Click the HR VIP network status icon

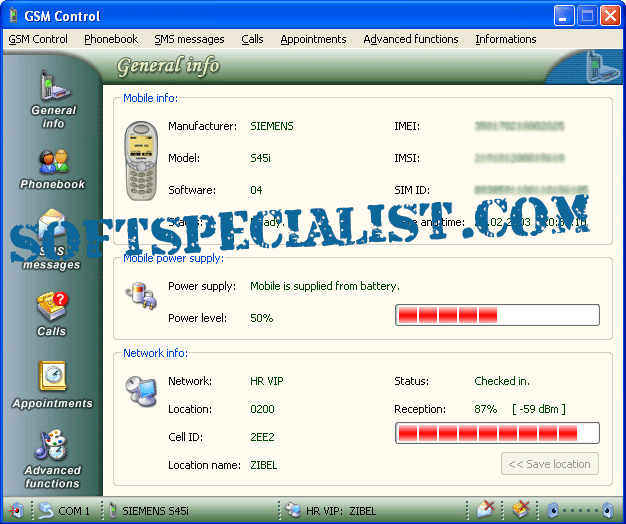click(293, 511)
